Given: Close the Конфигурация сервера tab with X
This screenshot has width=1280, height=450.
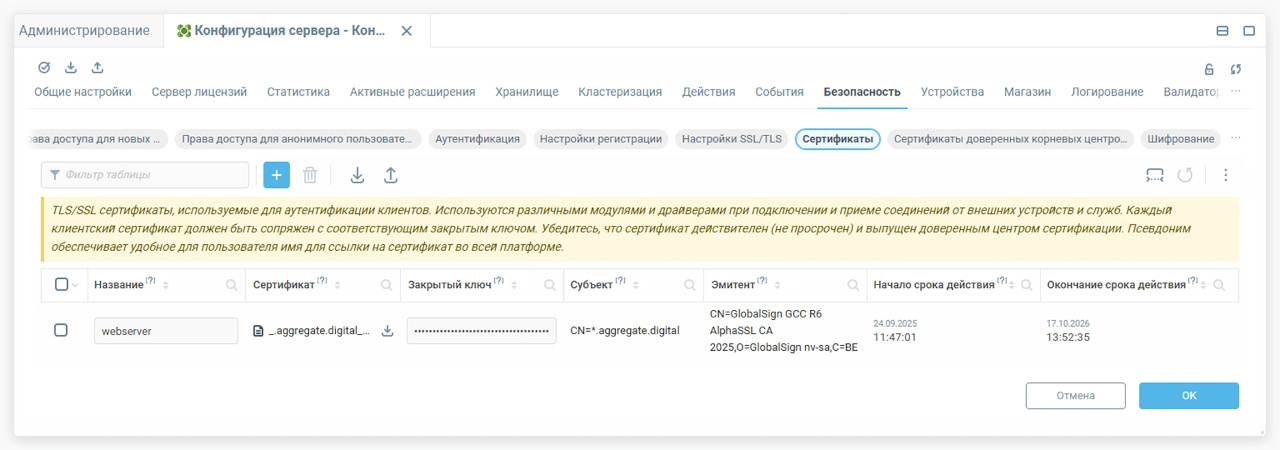Looking at the screenshot, I should pos(406,31).
